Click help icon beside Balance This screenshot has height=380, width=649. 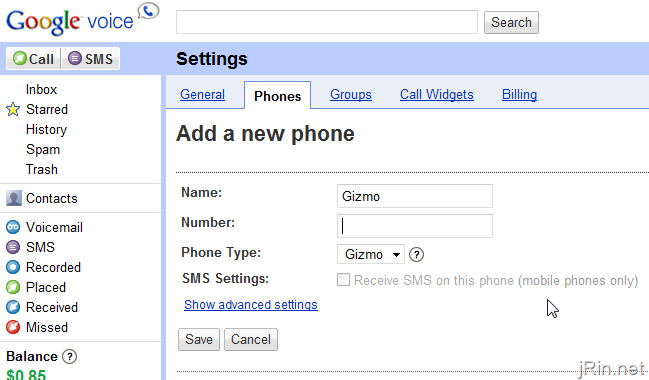70,356
